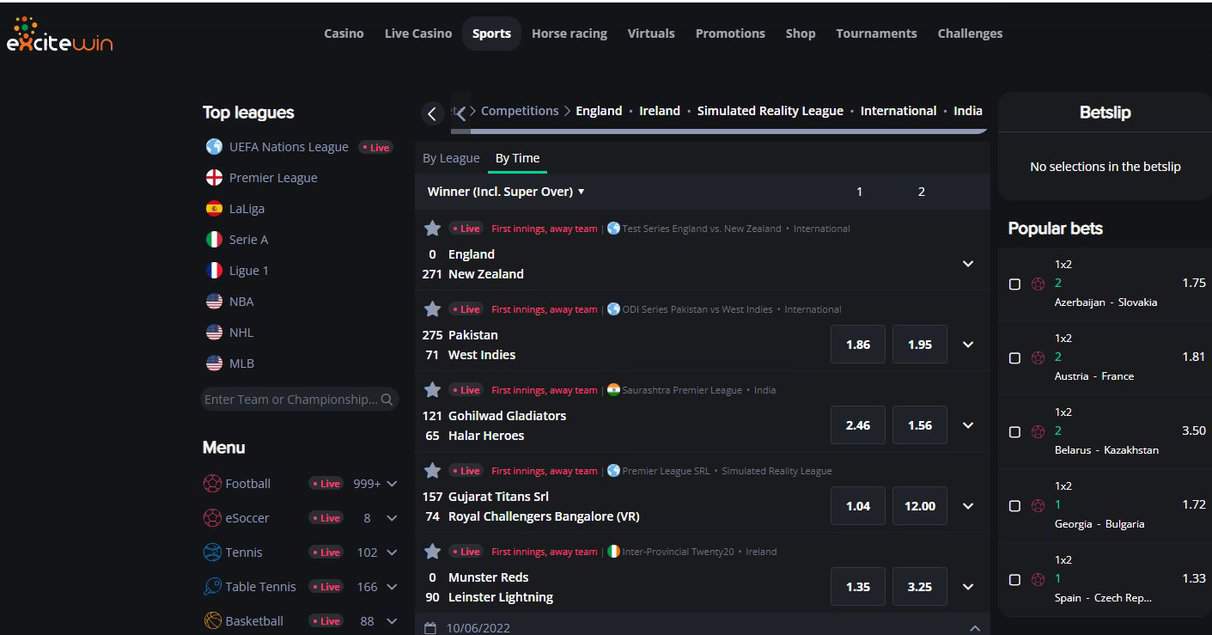Image resolution: width=1212 pixels, height=635 pixels.
Task: Click the UEFA Nations League globe icon
Action: [214, 147]
